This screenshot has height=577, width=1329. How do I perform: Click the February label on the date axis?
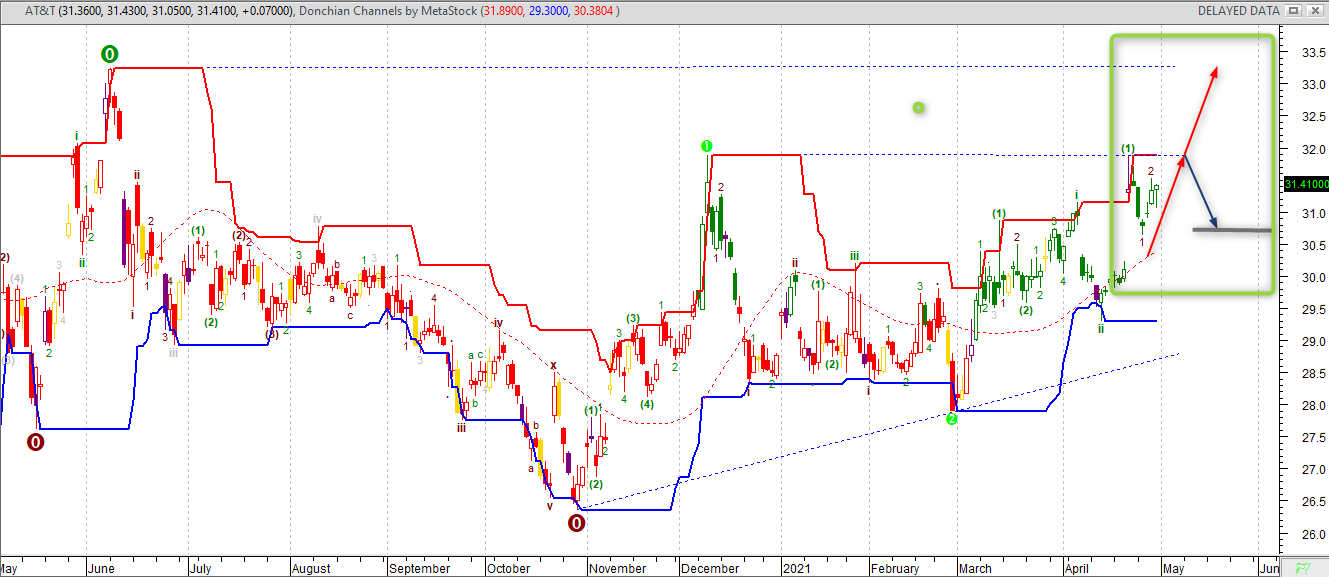(x=894, y=568)
